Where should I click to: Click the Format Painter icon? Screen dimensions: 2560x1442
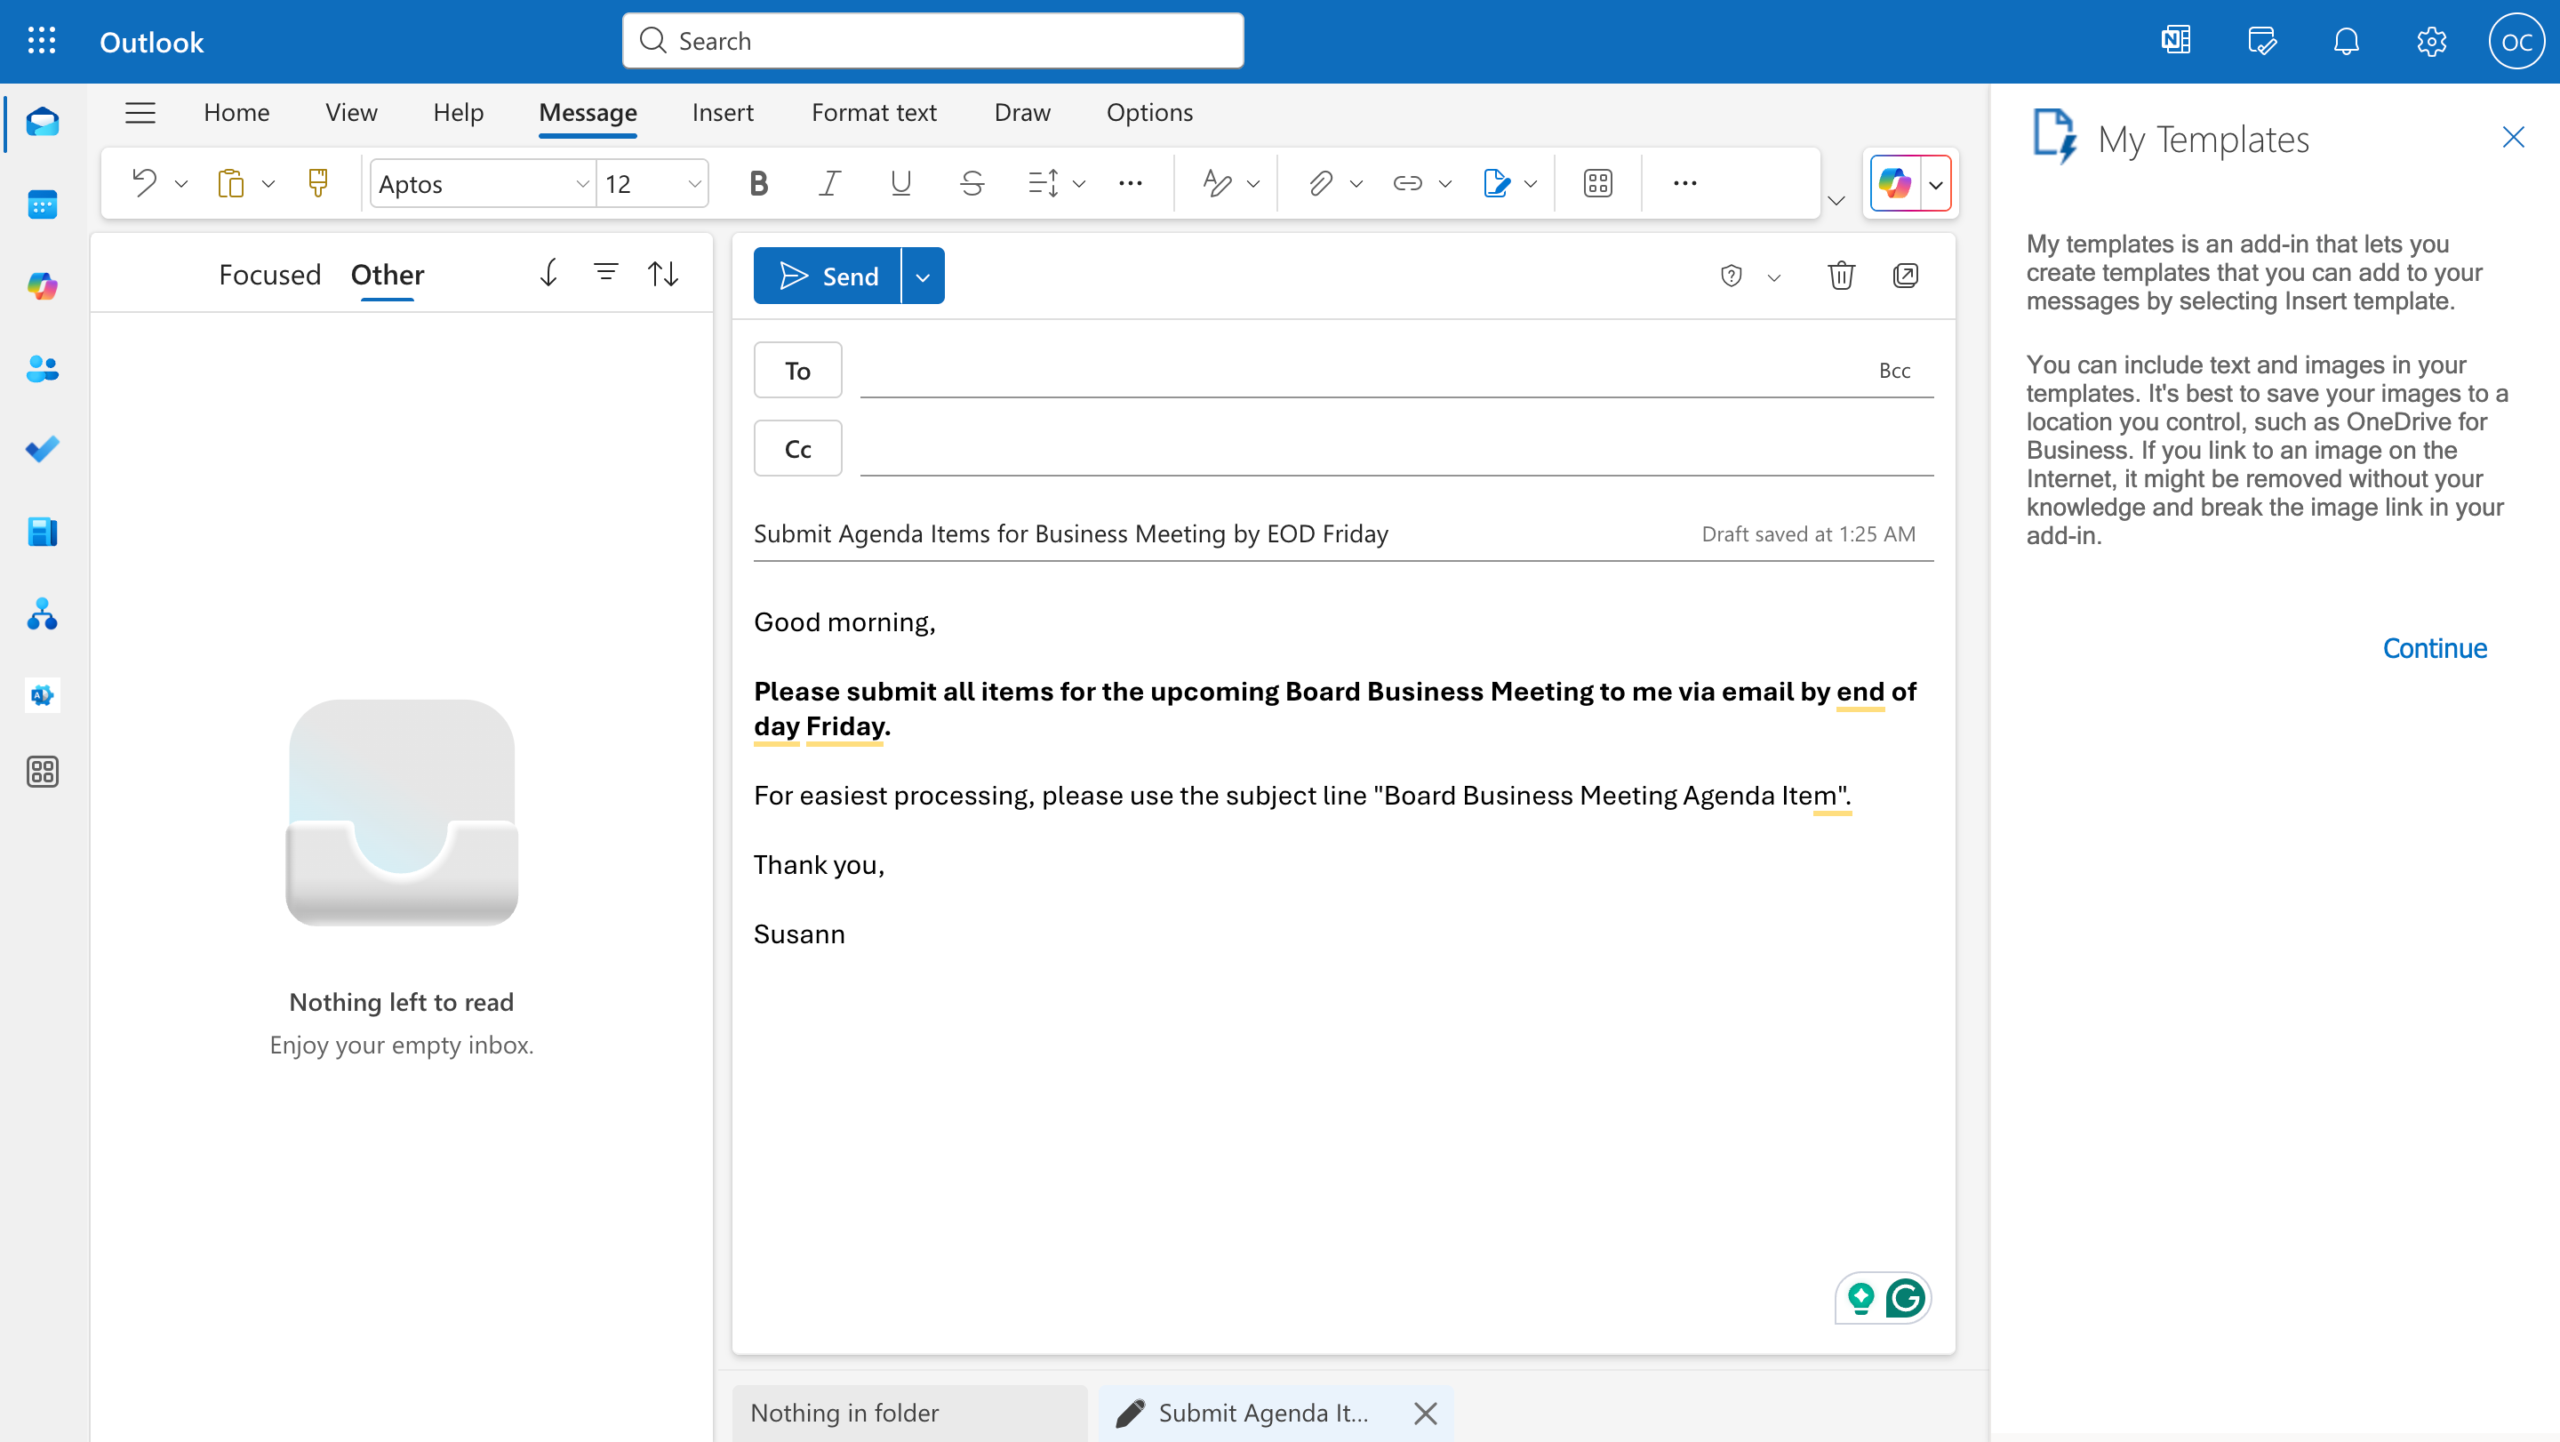coord(318,183)
